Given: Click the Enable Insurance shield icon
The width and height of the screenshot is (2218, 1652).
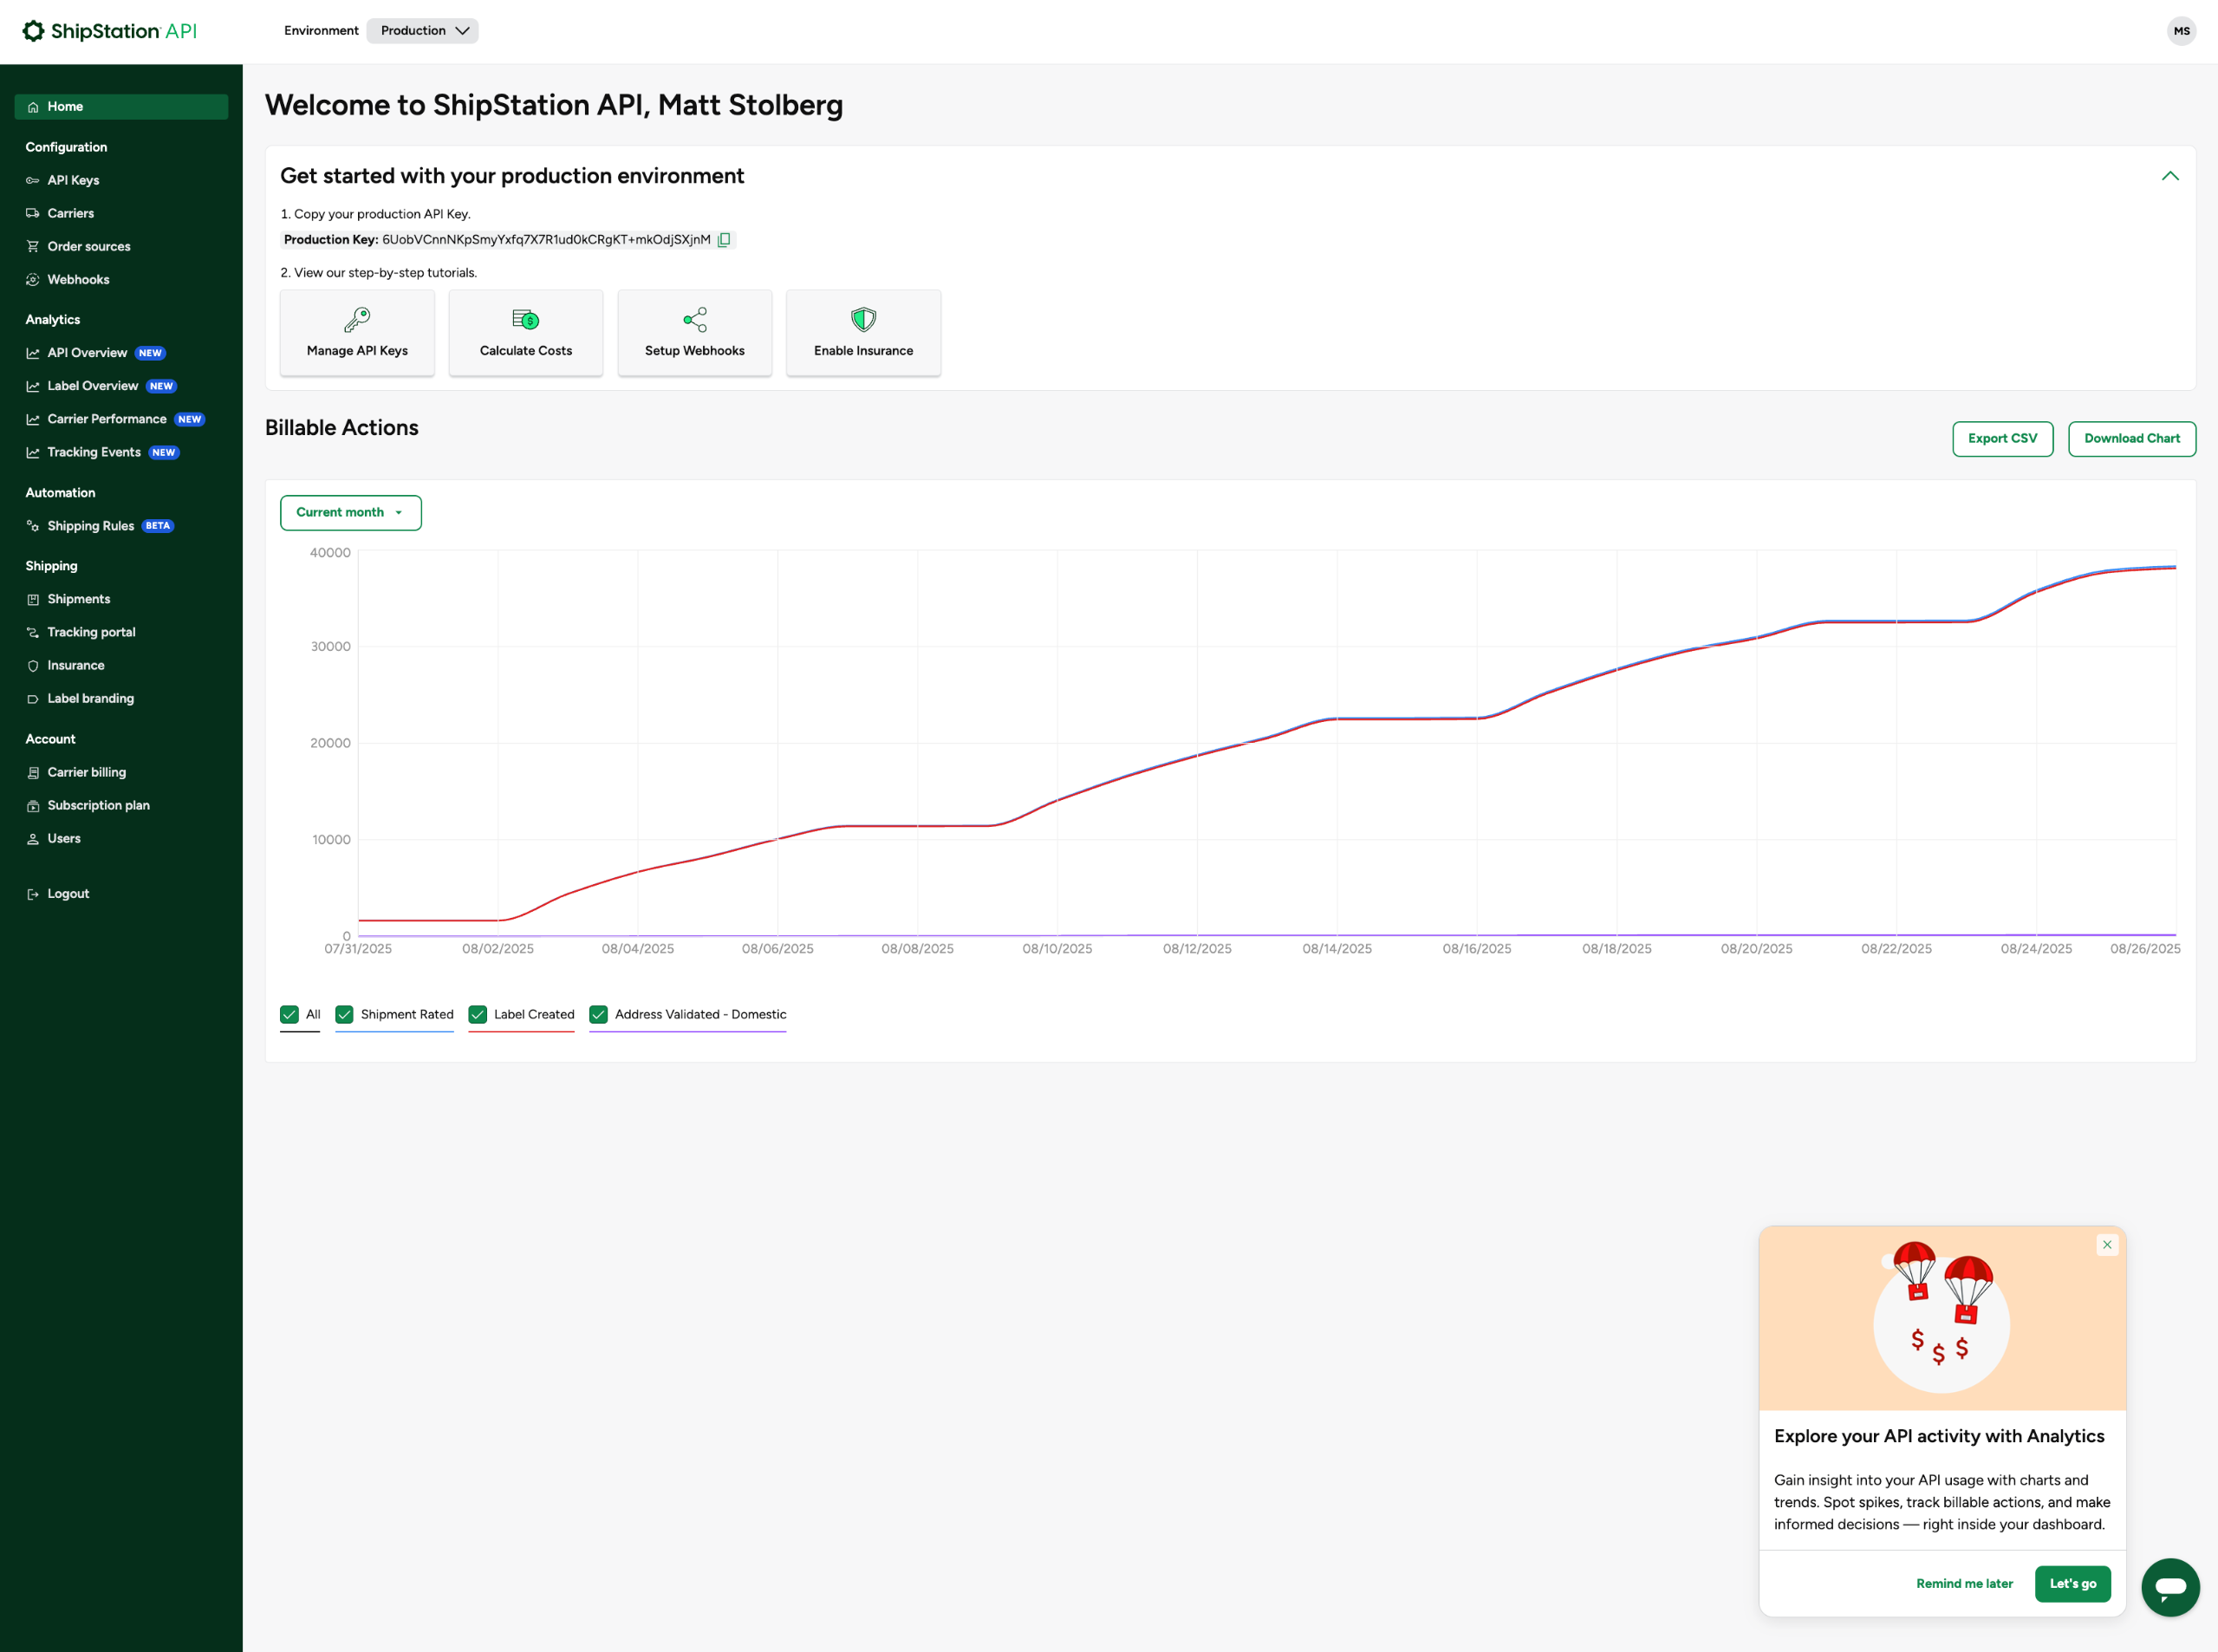Looking at the screenshot, I should coord(863,319).
